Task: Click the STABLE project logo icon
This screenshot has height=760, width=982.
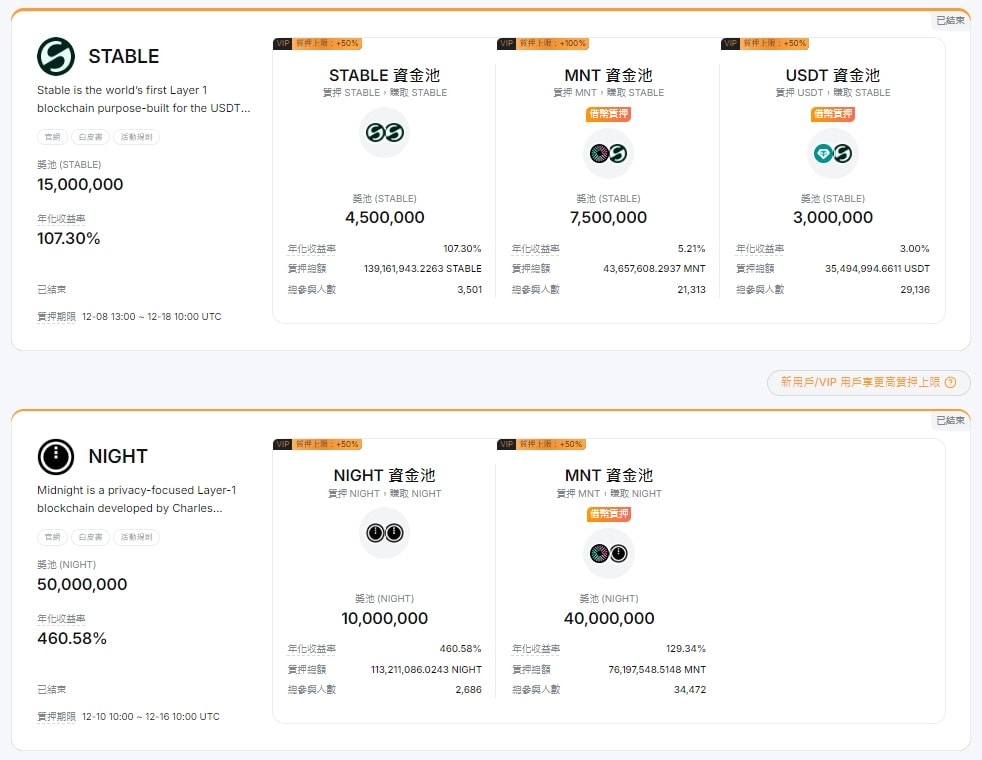Action: 55,57
